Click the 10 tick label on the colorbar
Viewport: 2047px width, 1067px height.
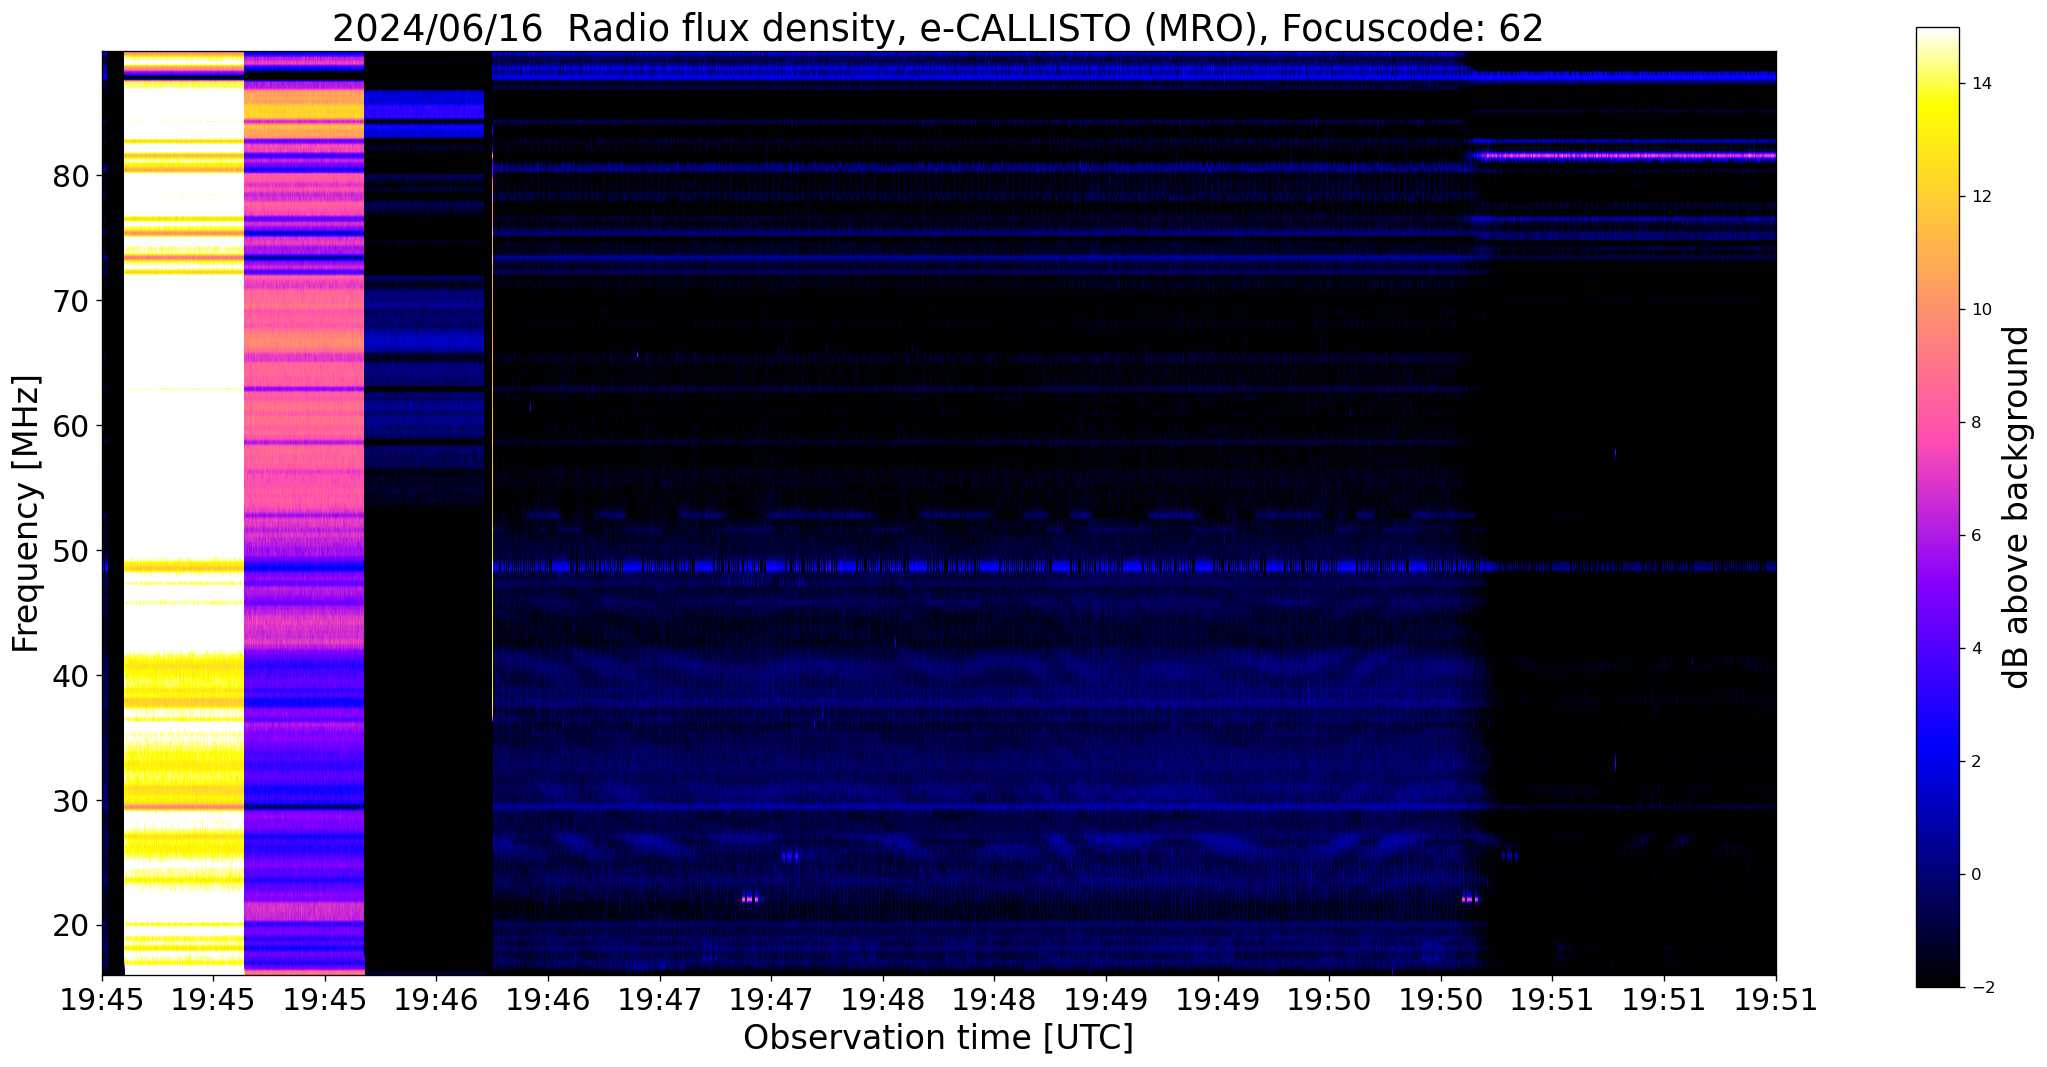[1979, 310]
